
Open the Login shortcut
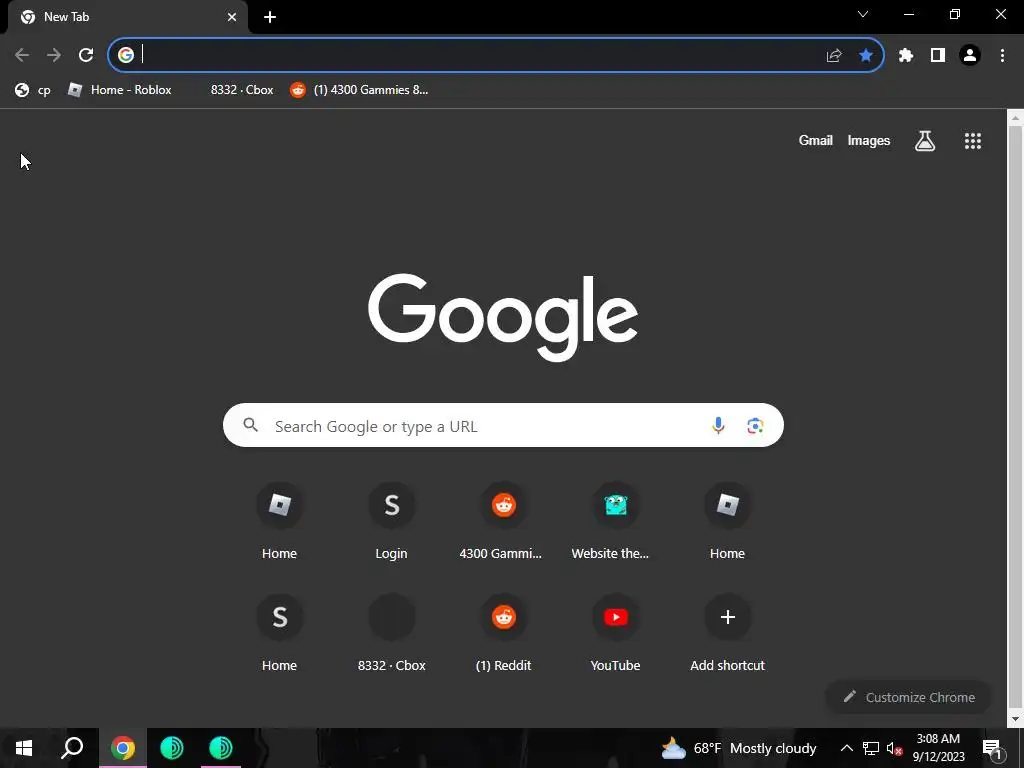pyautogui.click(x=391, y=520)
